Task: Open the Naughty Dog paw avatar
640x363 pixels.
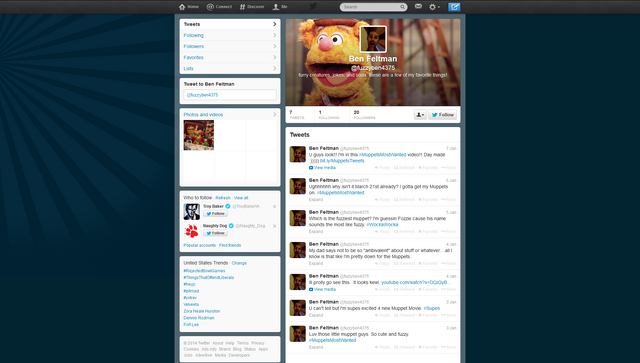Action: coord(191,231)
